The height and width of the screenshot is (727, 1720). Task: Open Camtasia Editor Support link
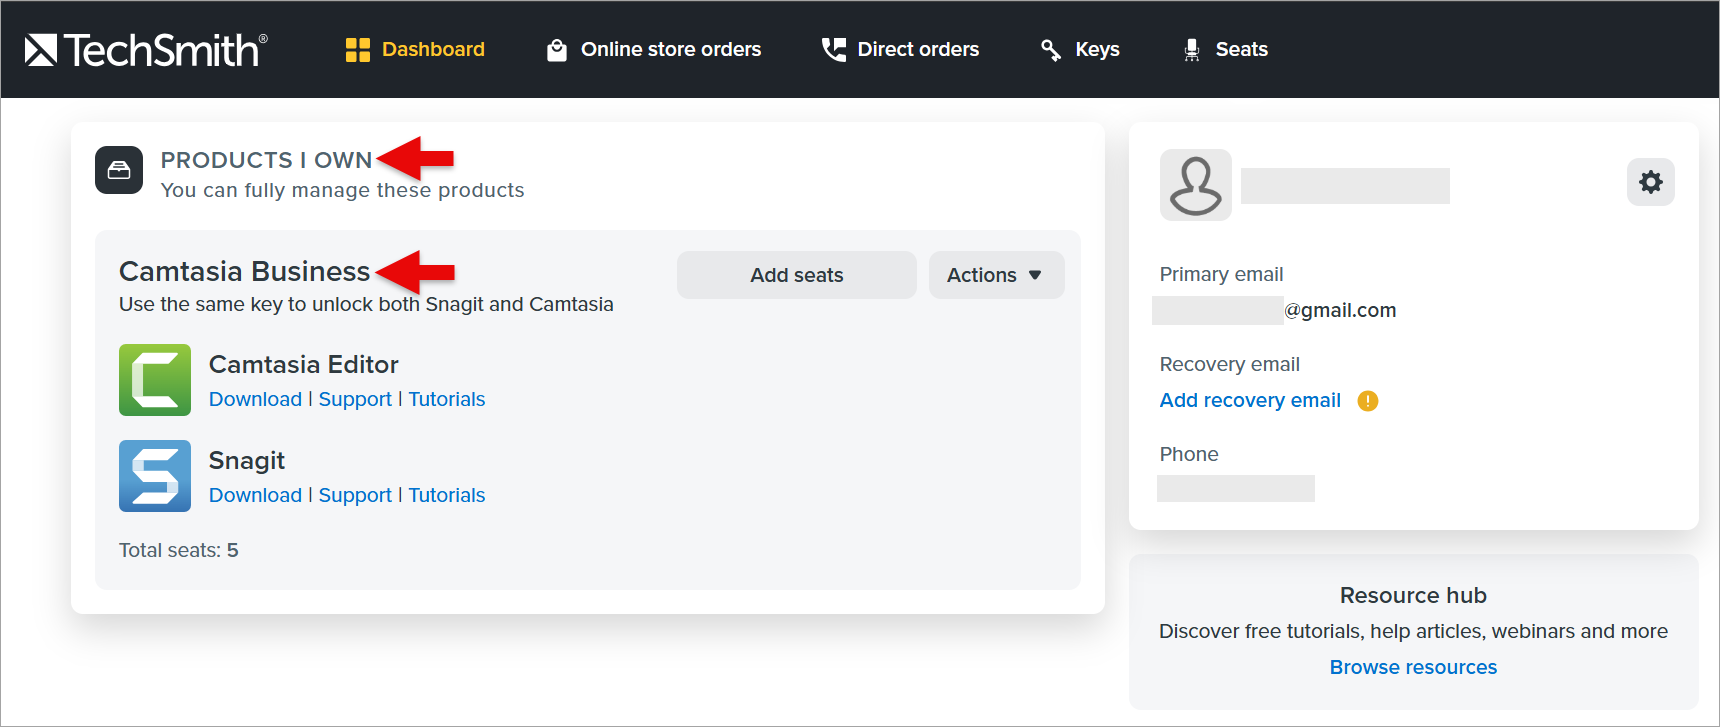tap(355, 399)
